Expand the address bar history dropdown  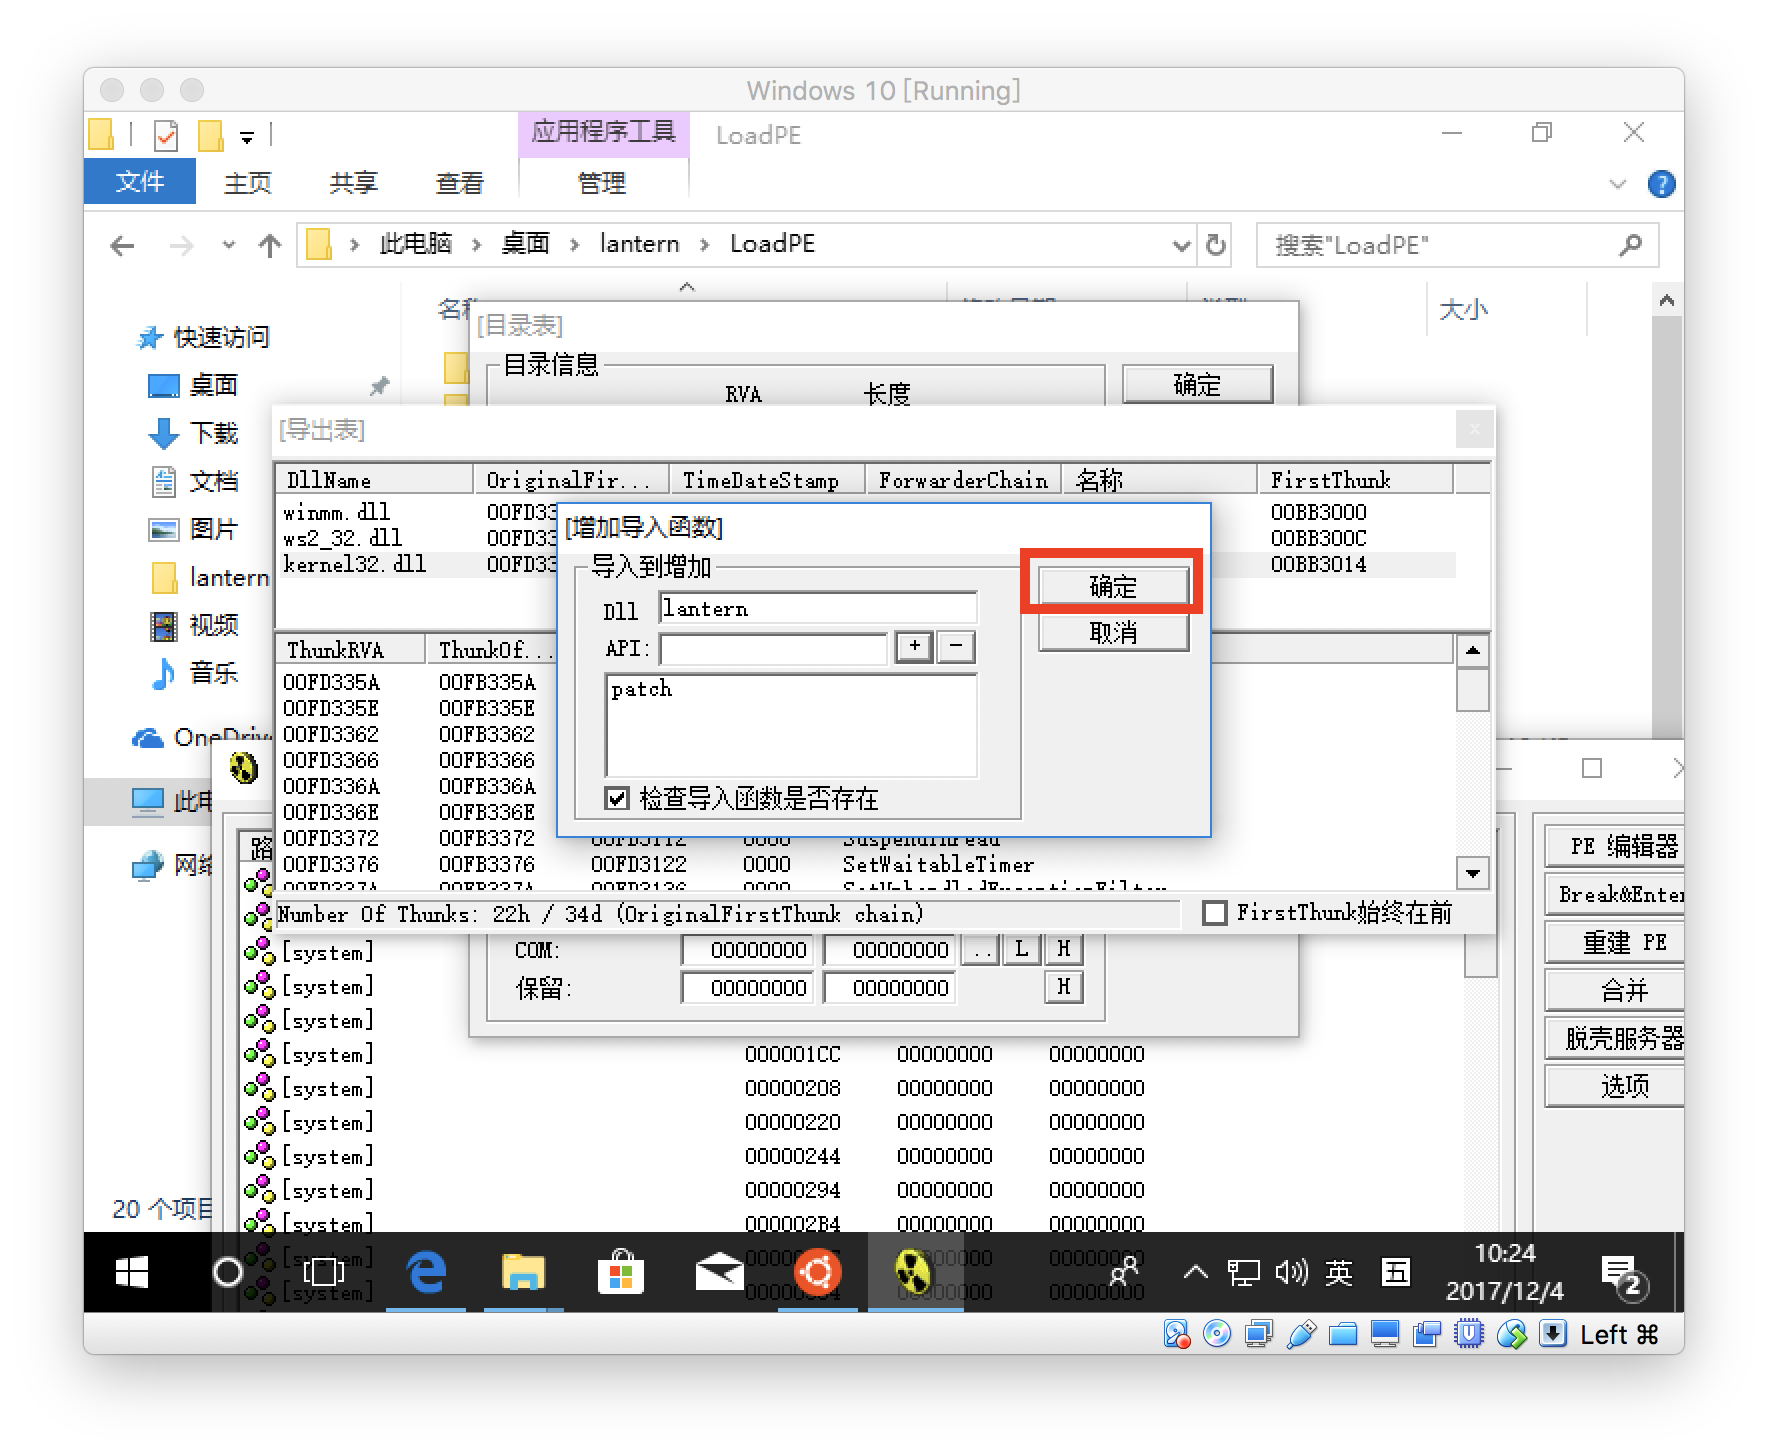[1181, 245]
